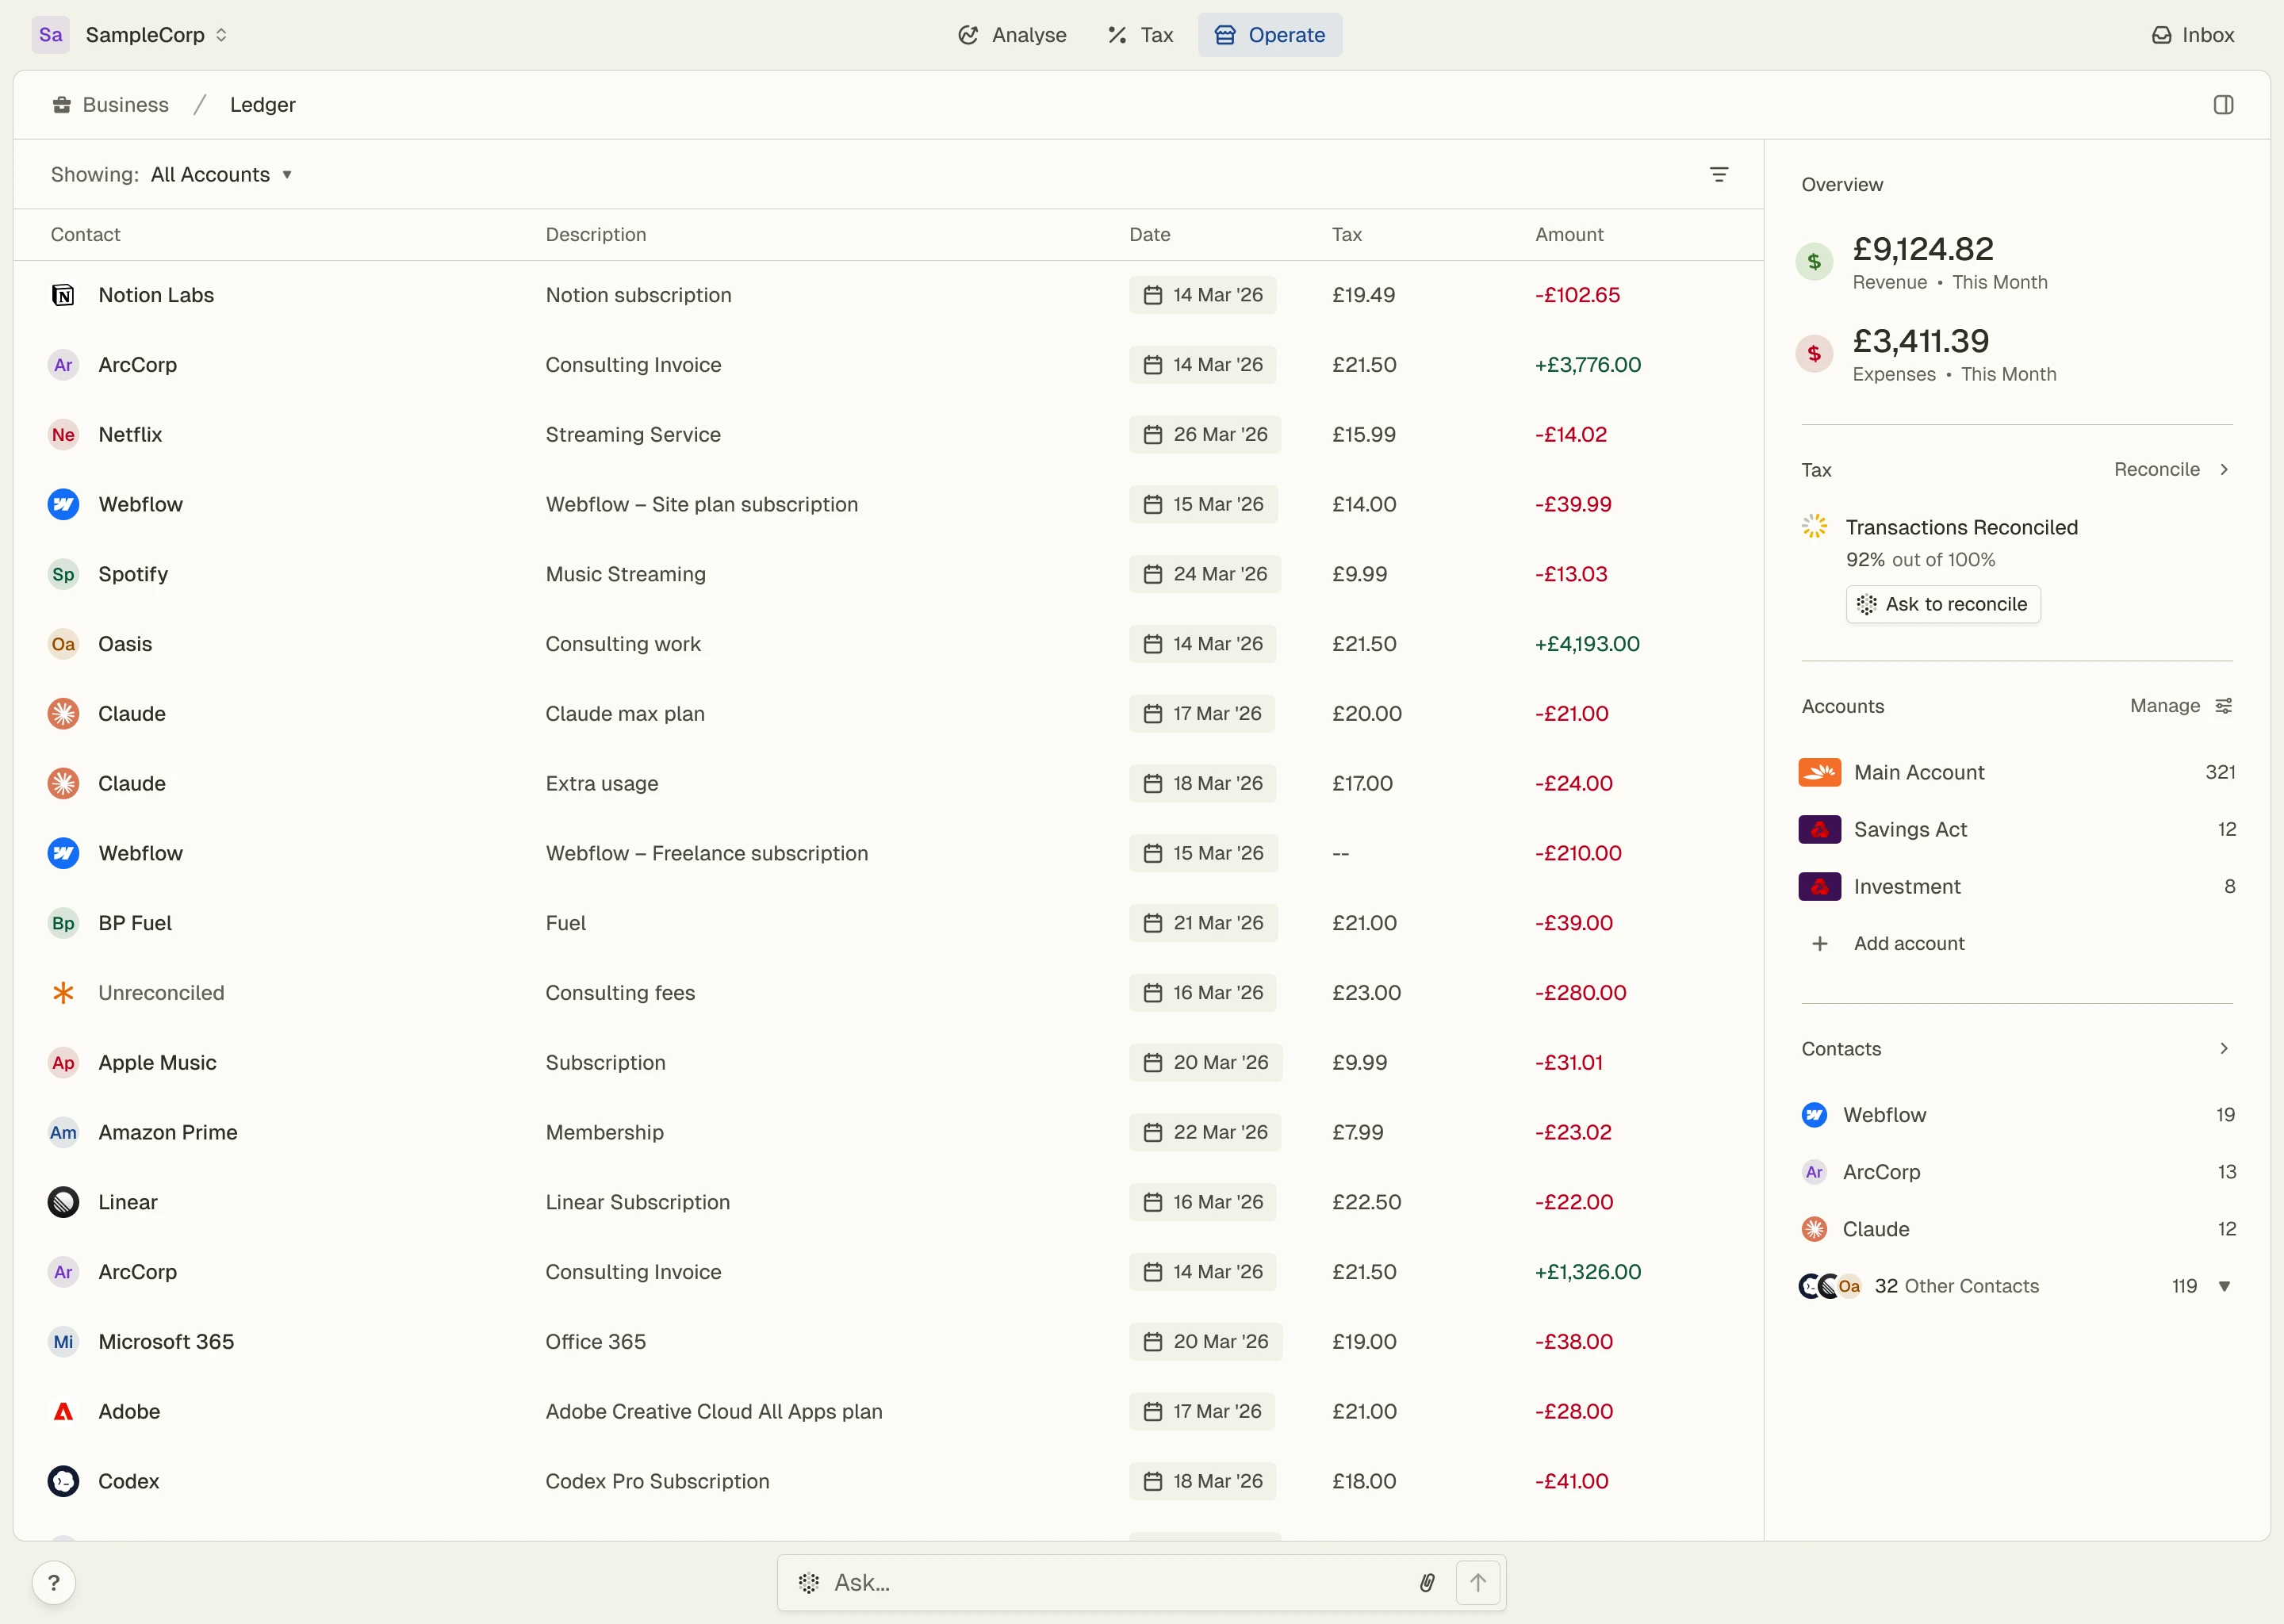The image size is (2284, 1624).
Task: Click the SampleCorp 'Sa' workspace avatar
Action: 51,35
